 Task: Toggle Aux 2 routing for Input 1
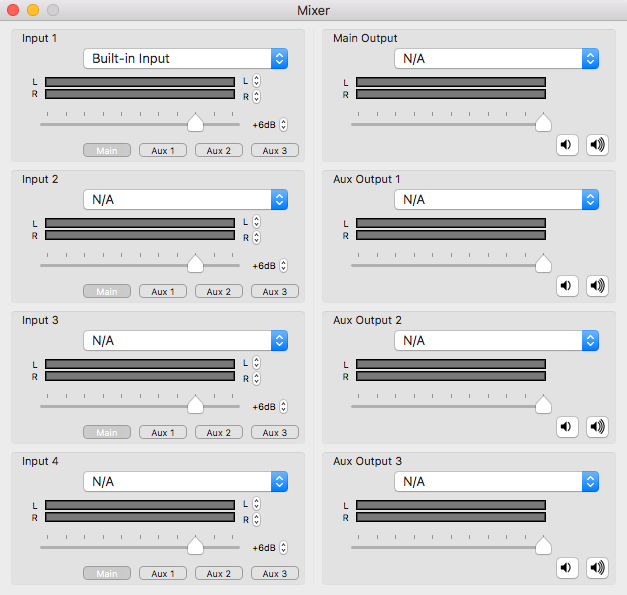[x=219, y=151]
